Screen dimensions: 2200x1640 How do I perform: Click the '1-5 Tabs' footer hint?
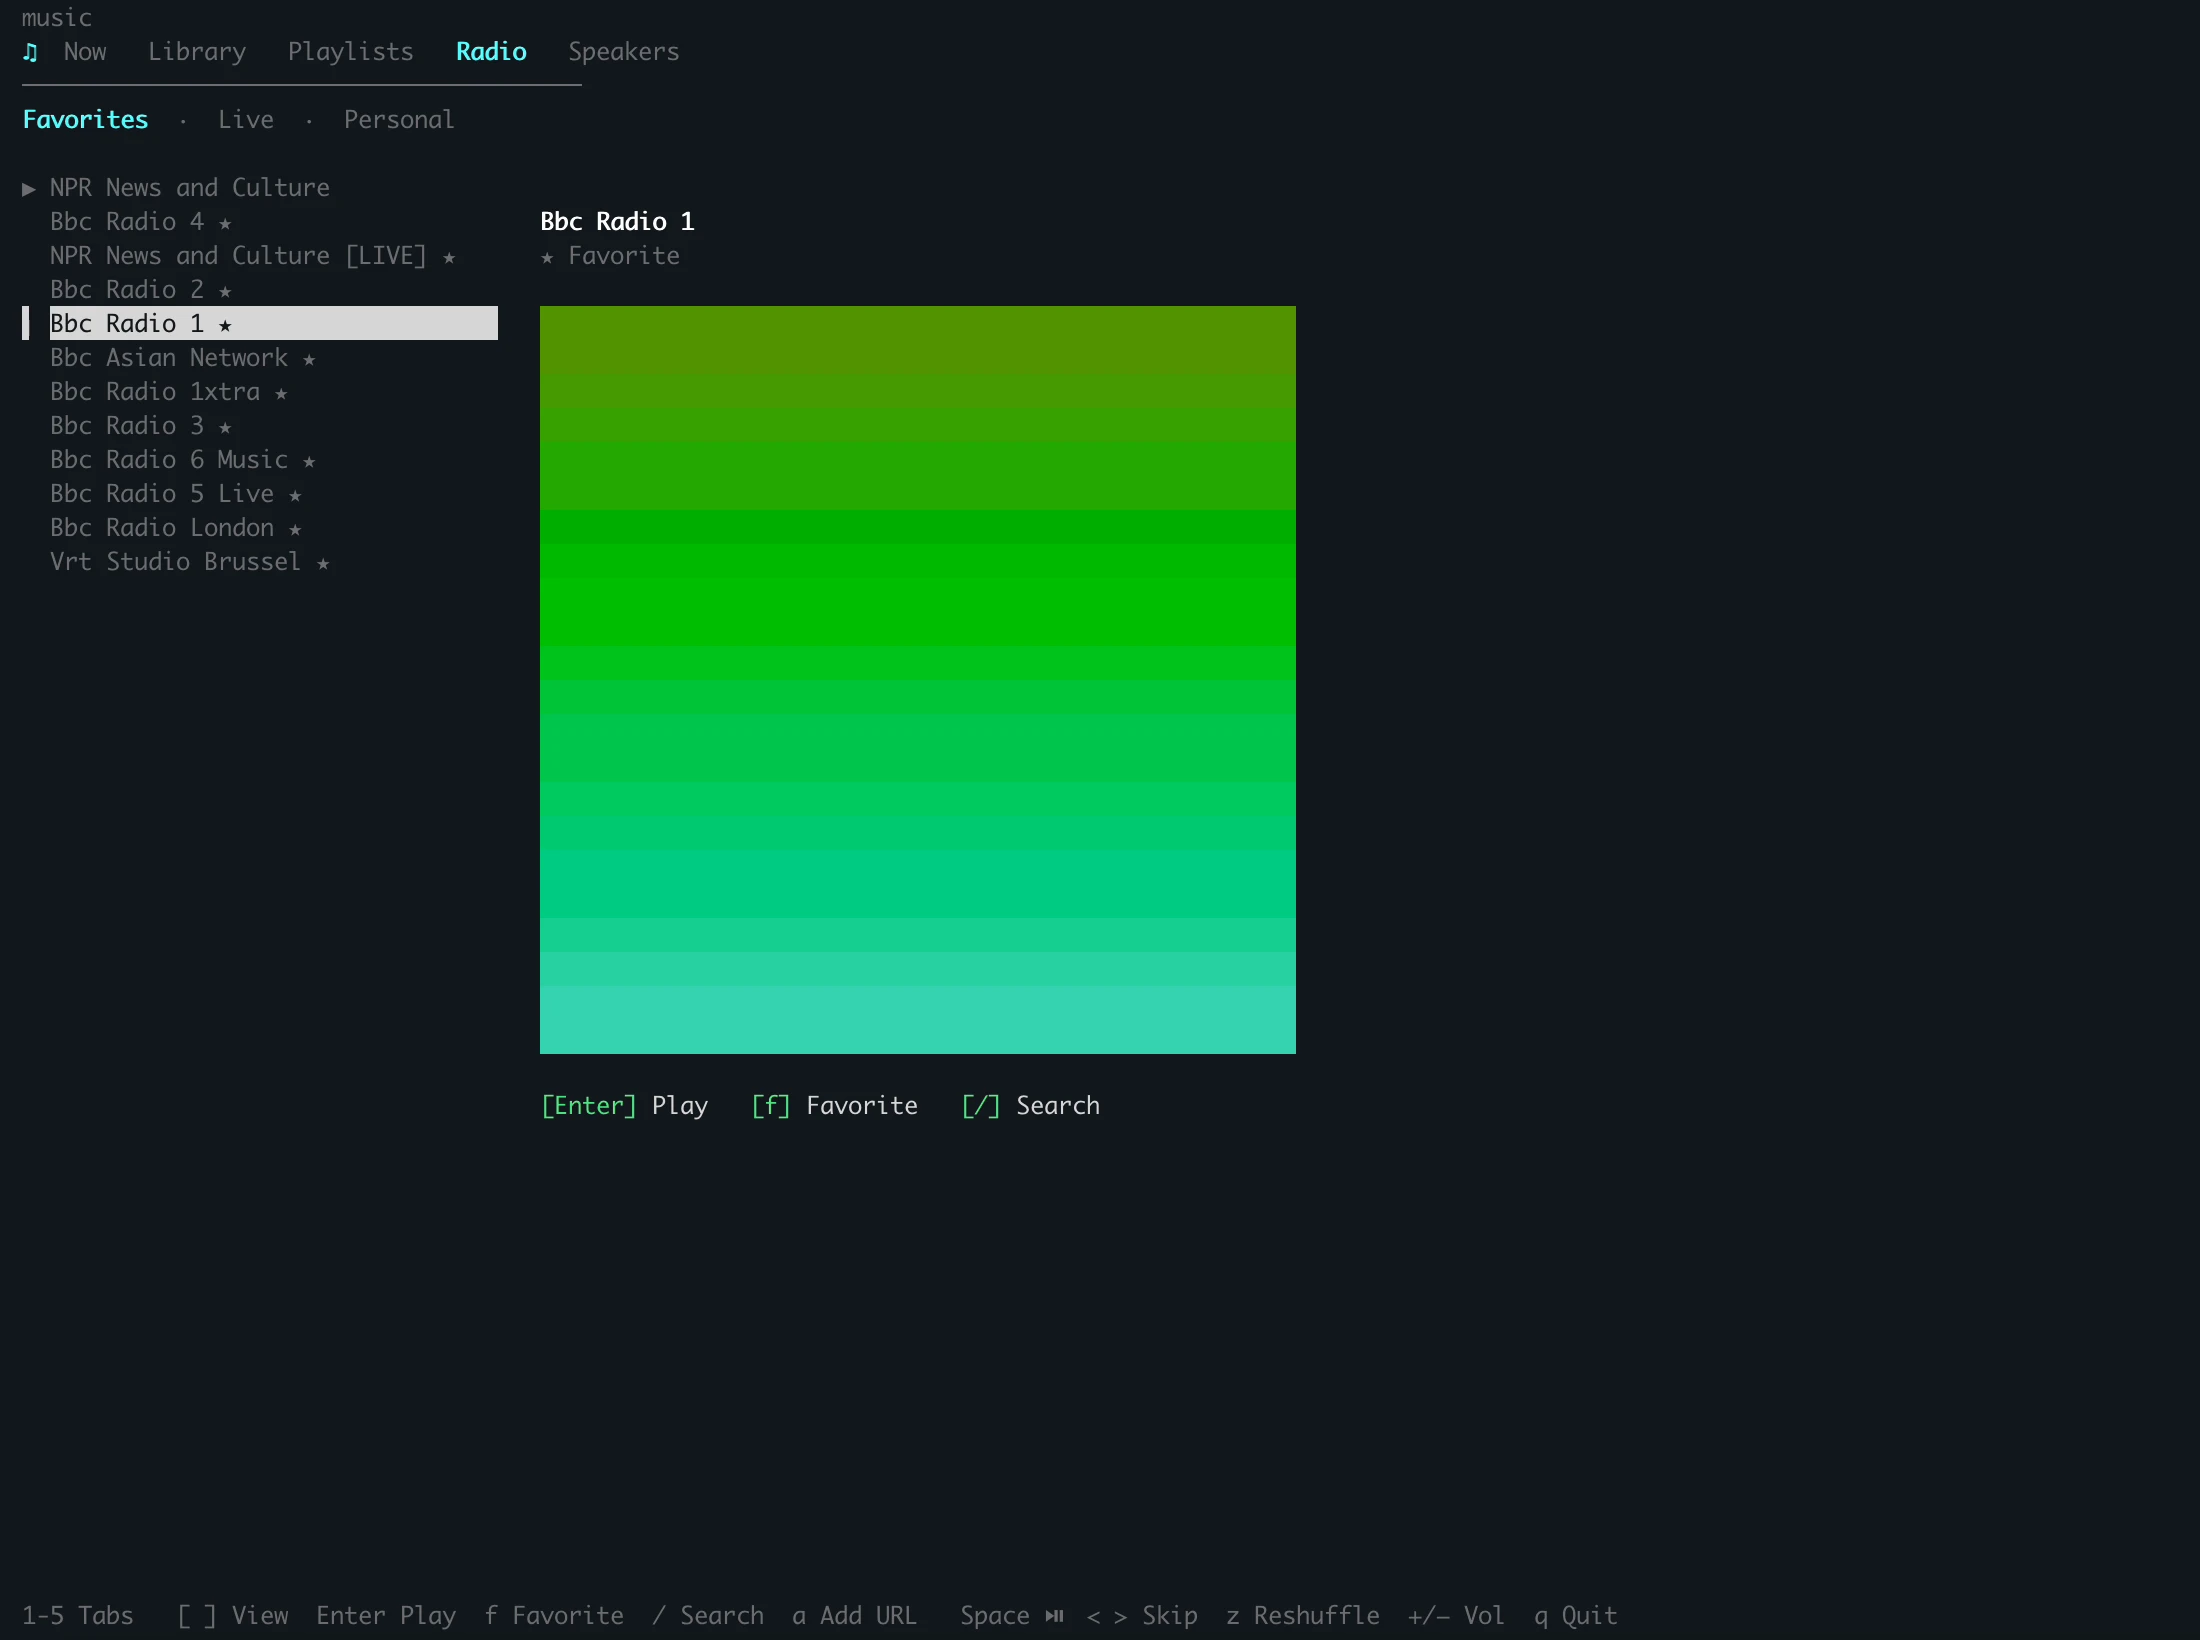(78, 1616)
